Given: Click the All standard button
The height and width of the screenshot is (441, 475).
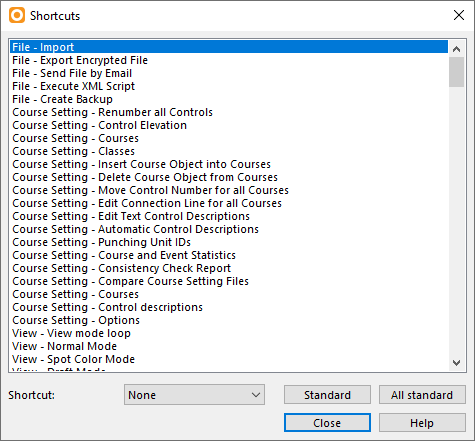Looking at the screenshot, I should pyautogui.click(x=422, y=395).
